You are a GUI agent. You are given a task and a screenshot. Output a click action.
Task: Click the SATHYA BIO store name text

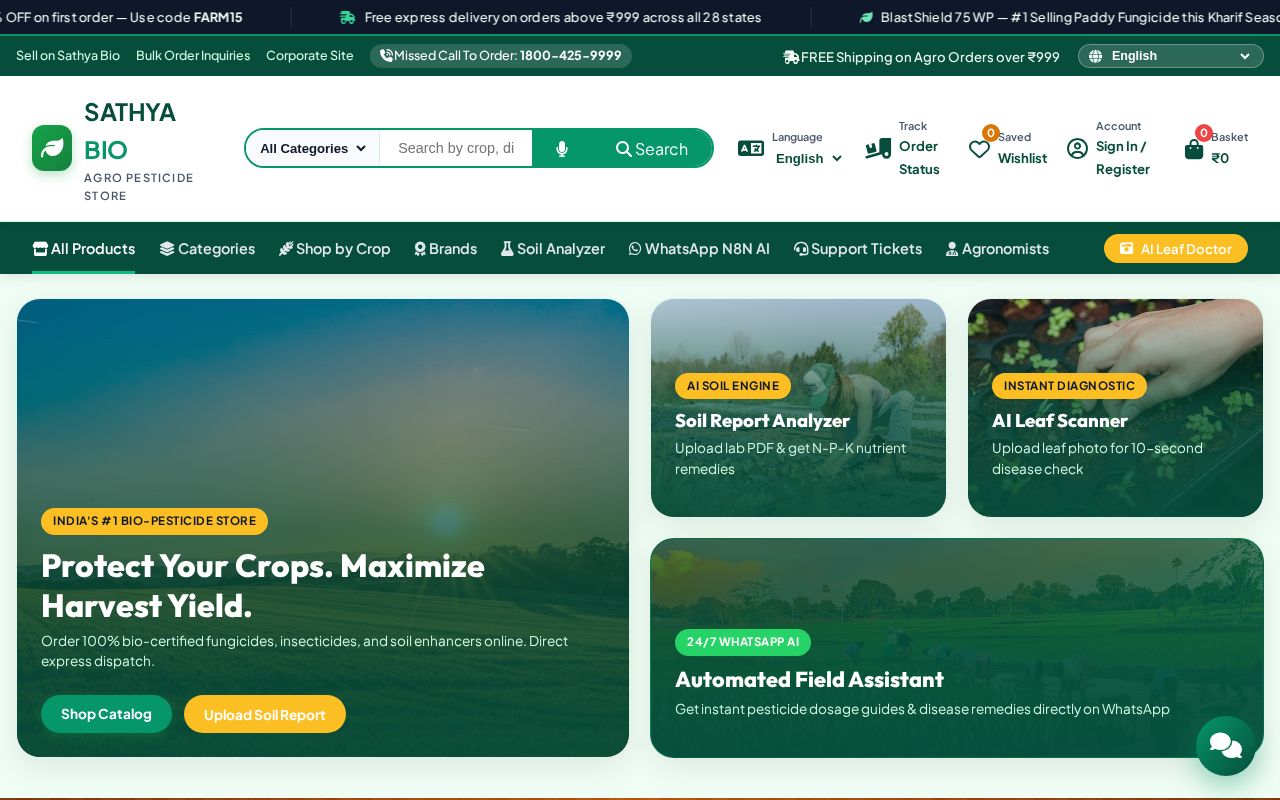[x=130, y=130]
